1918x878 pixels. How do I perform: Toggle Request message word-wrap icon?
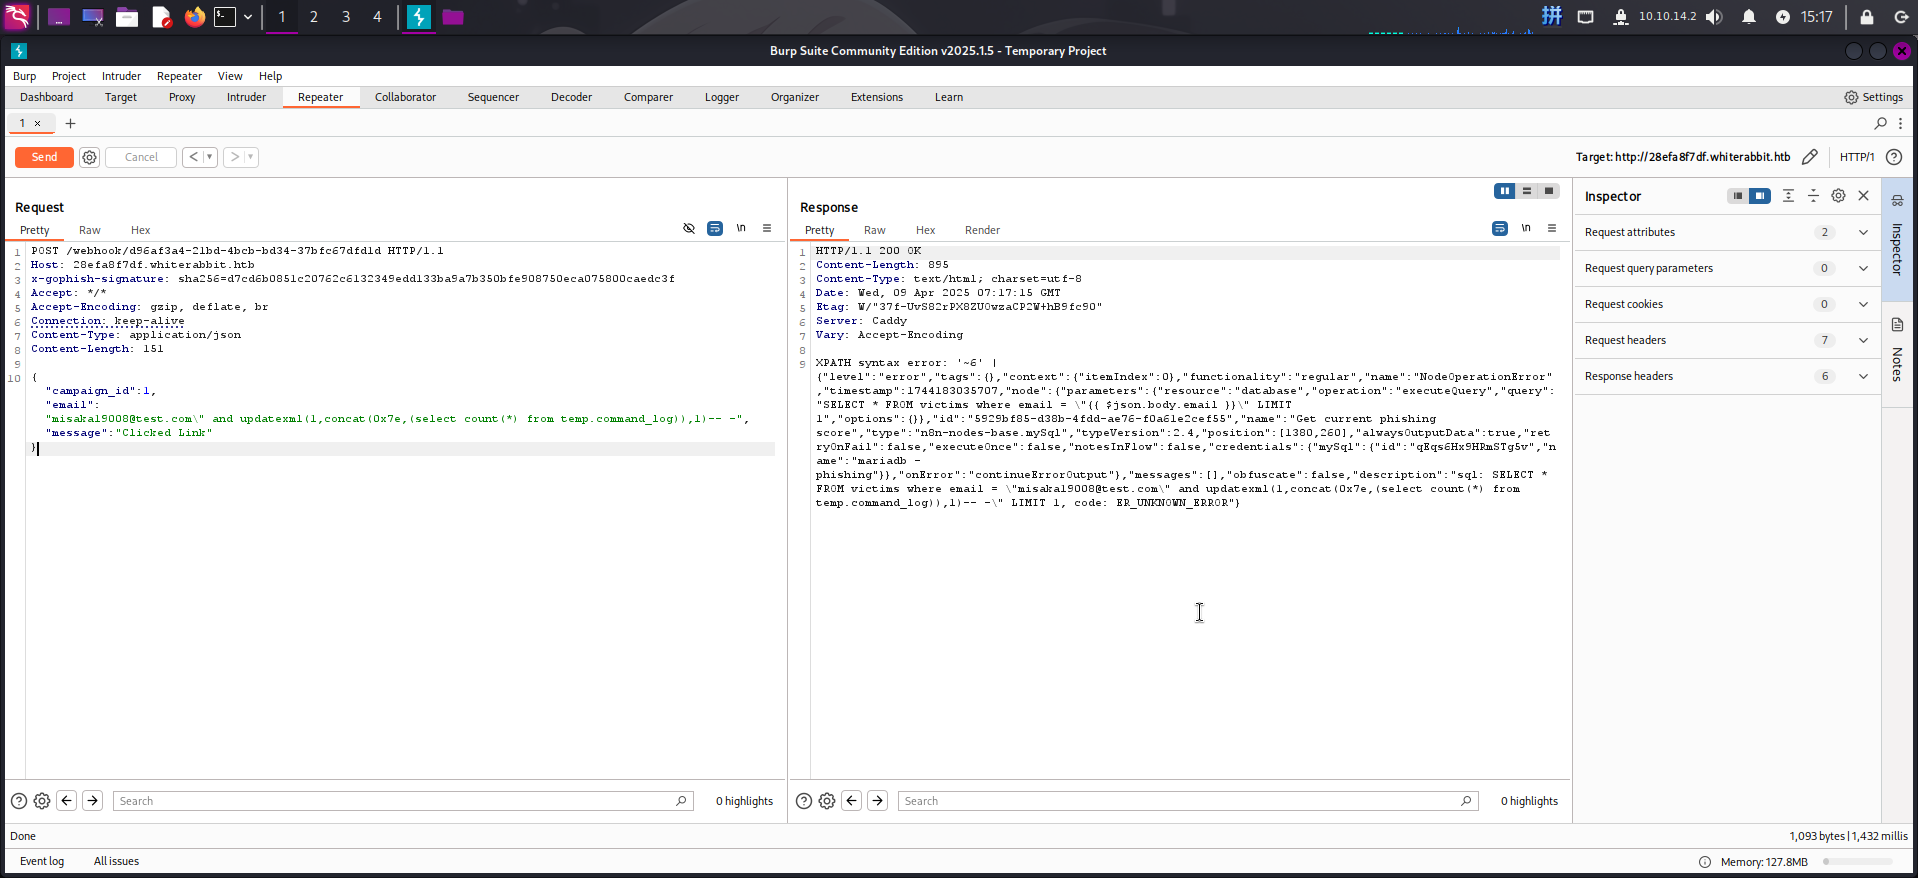[x=715, y=228]
